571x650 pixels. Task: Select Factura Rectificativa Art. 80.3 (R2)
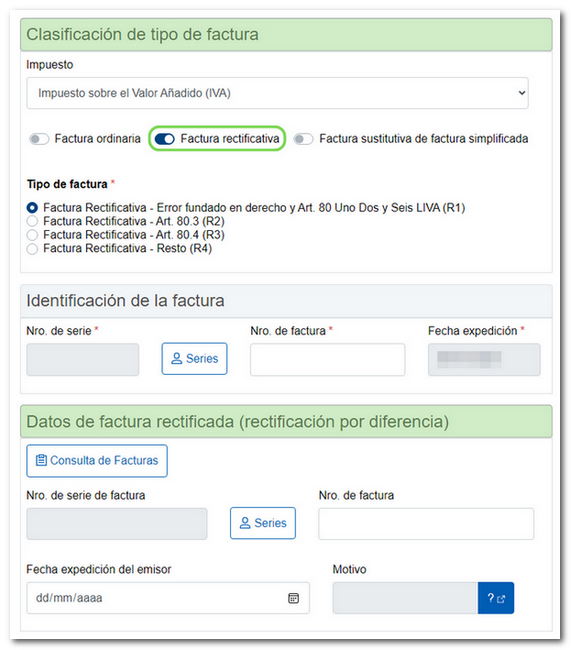[x=32, y=221]
